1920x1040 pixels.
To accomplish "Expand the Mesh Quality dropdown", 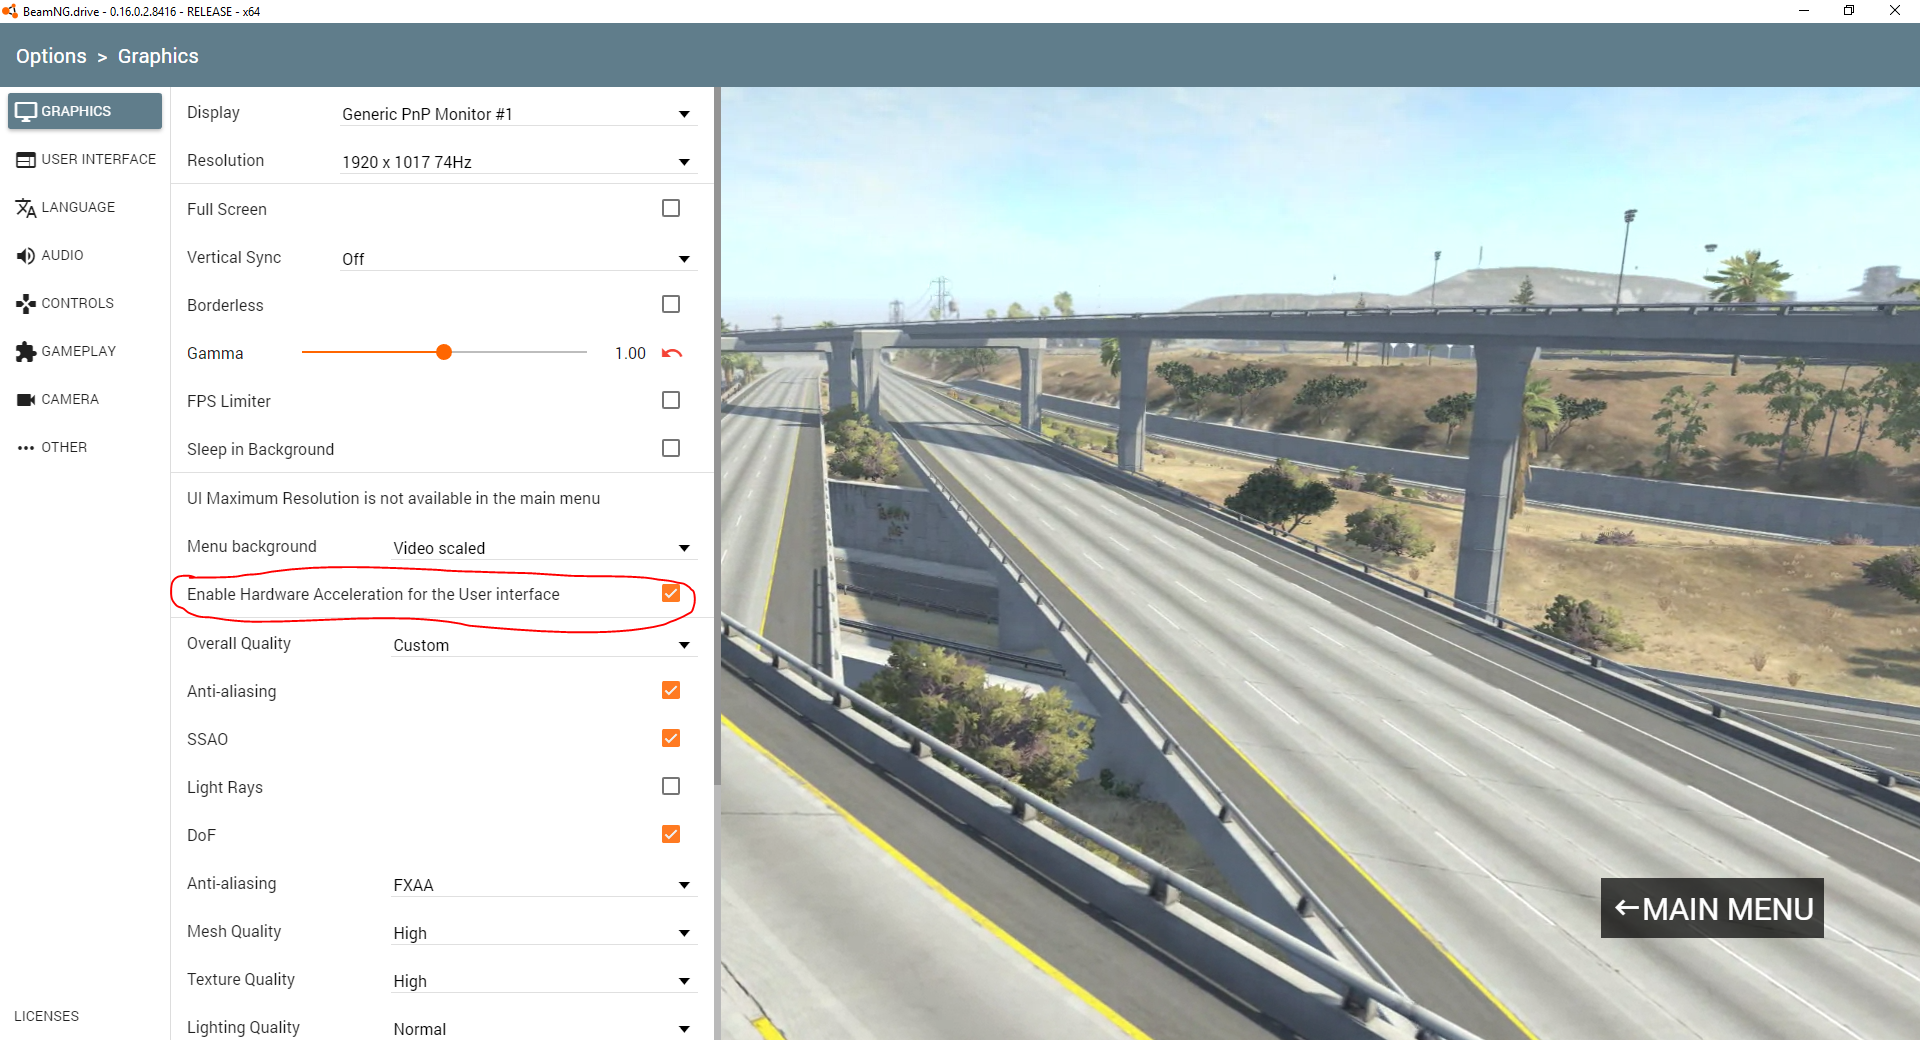I will click(x=543, y=933).
